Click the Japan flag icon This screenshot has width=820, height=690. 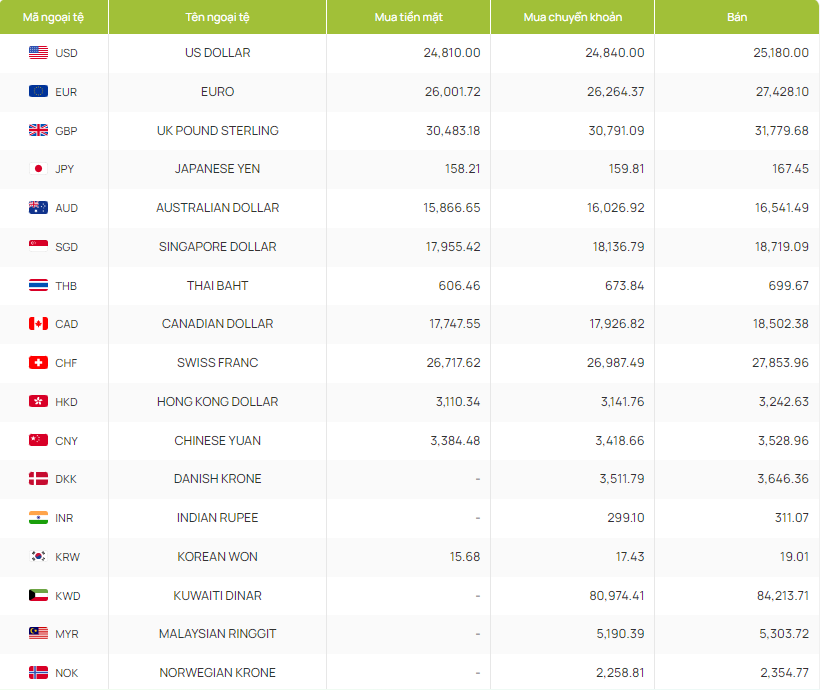(38, 169)
